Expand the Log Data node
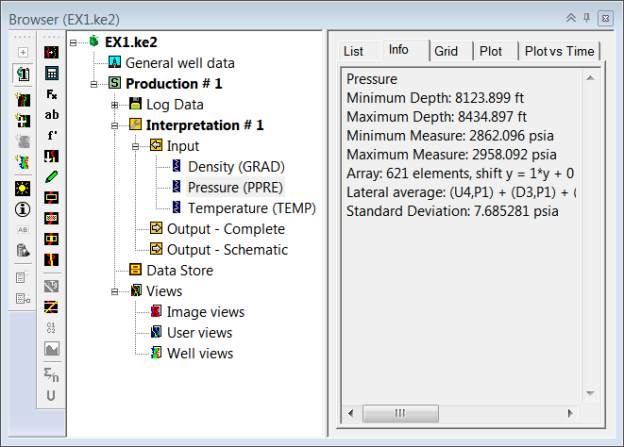Viewport: 624px width, 447px height. click(115, 105)
